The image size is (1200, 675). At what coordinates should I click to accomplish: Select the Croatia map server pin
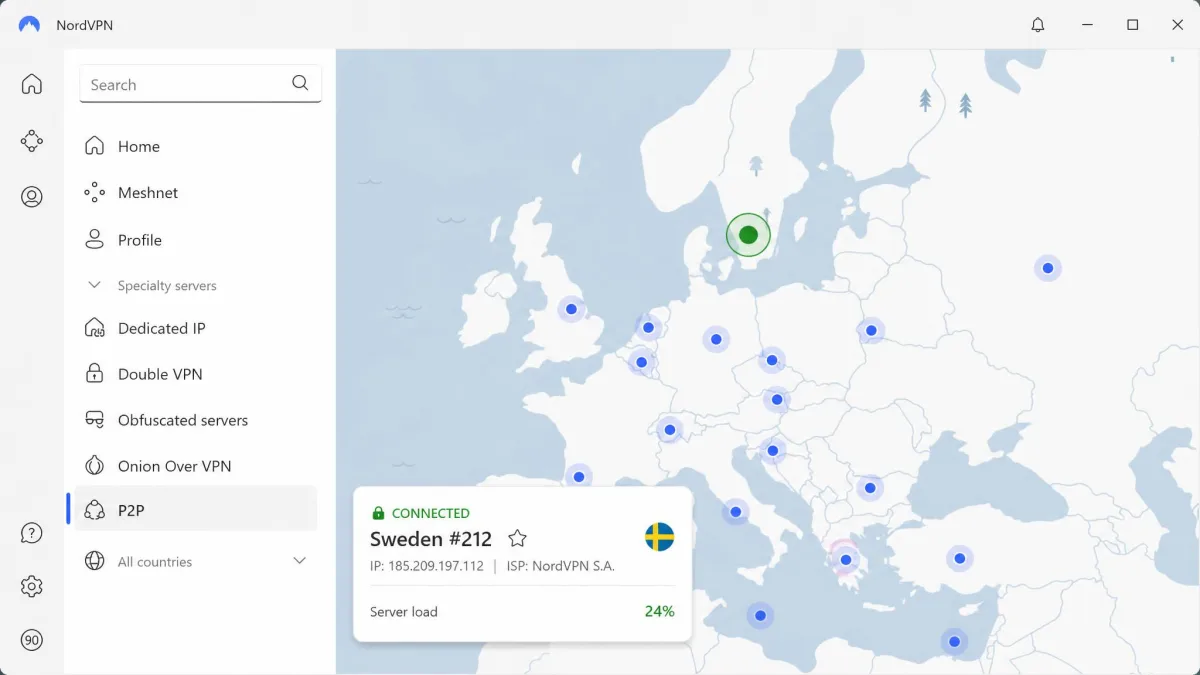click(x=771, y=451)
